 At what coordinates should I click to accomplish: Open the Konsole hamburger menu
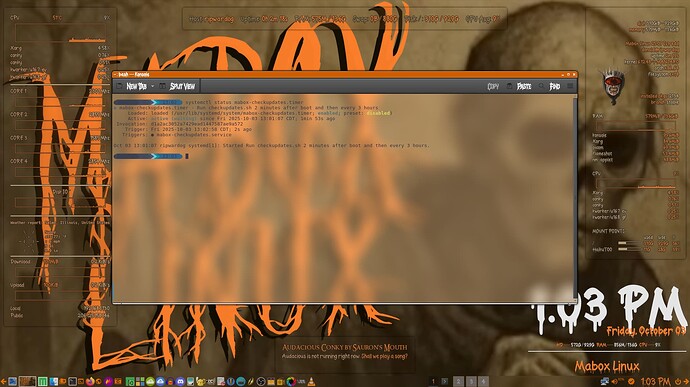click(570, 87)
